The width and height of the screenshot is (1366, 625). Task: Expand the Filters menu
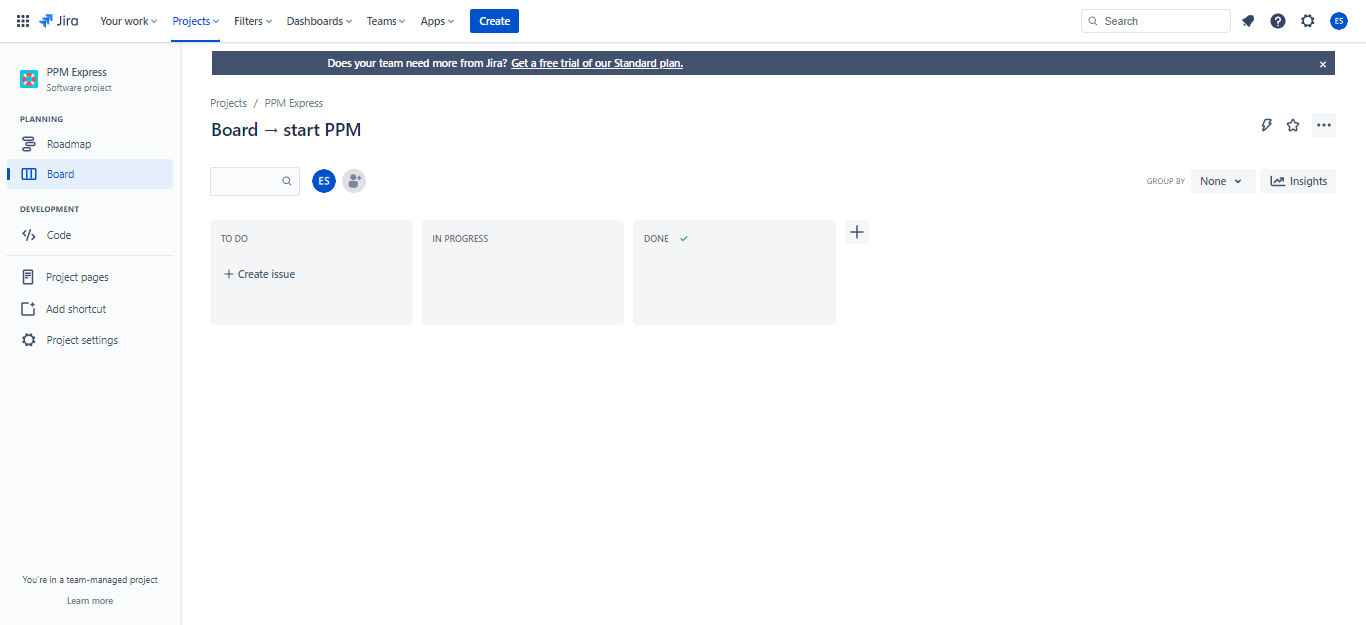(x=253, y=21)
